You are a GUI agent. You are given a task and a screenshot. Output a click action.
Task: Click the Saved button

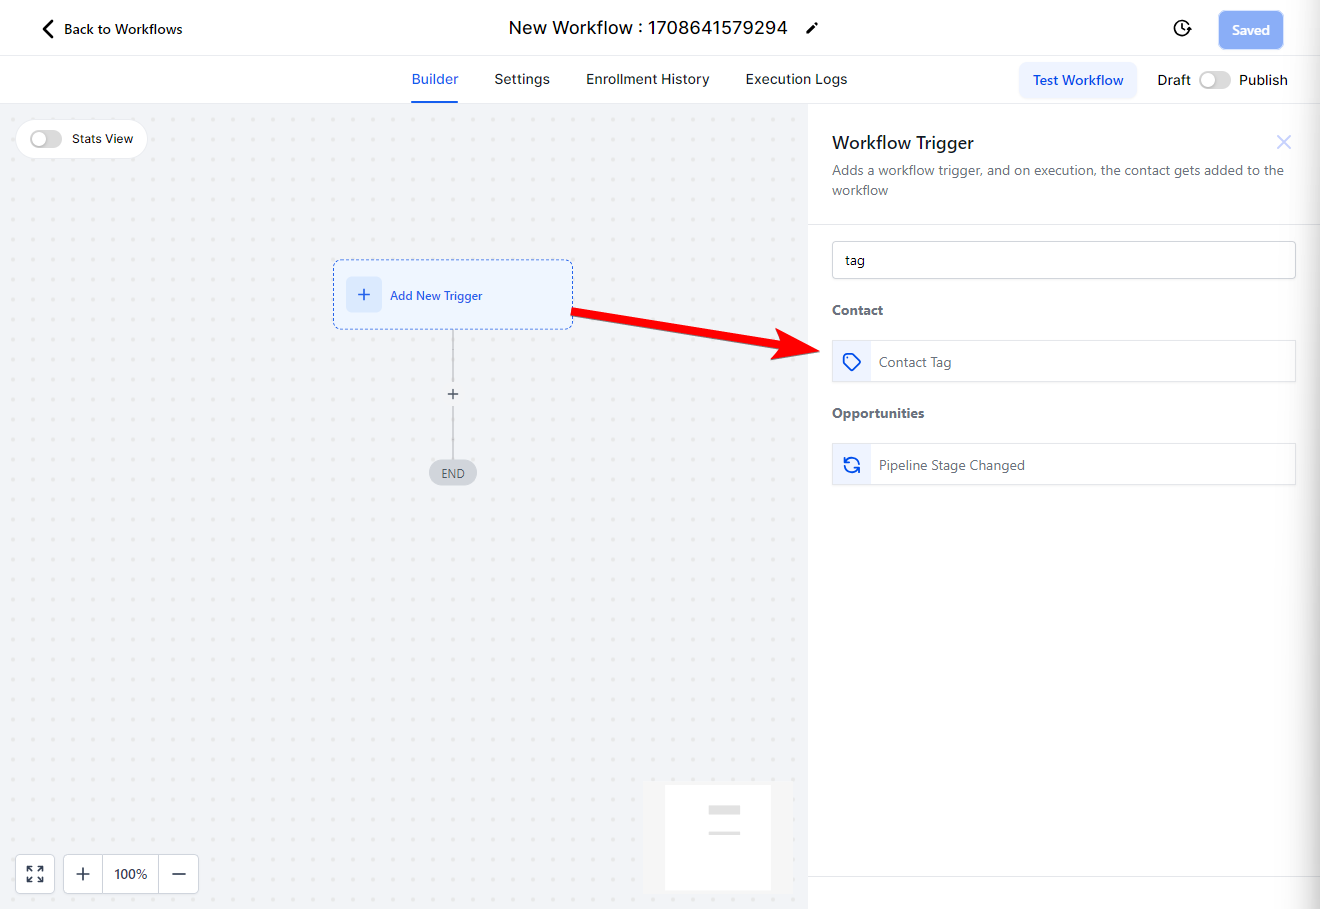tap(1250, 30)
